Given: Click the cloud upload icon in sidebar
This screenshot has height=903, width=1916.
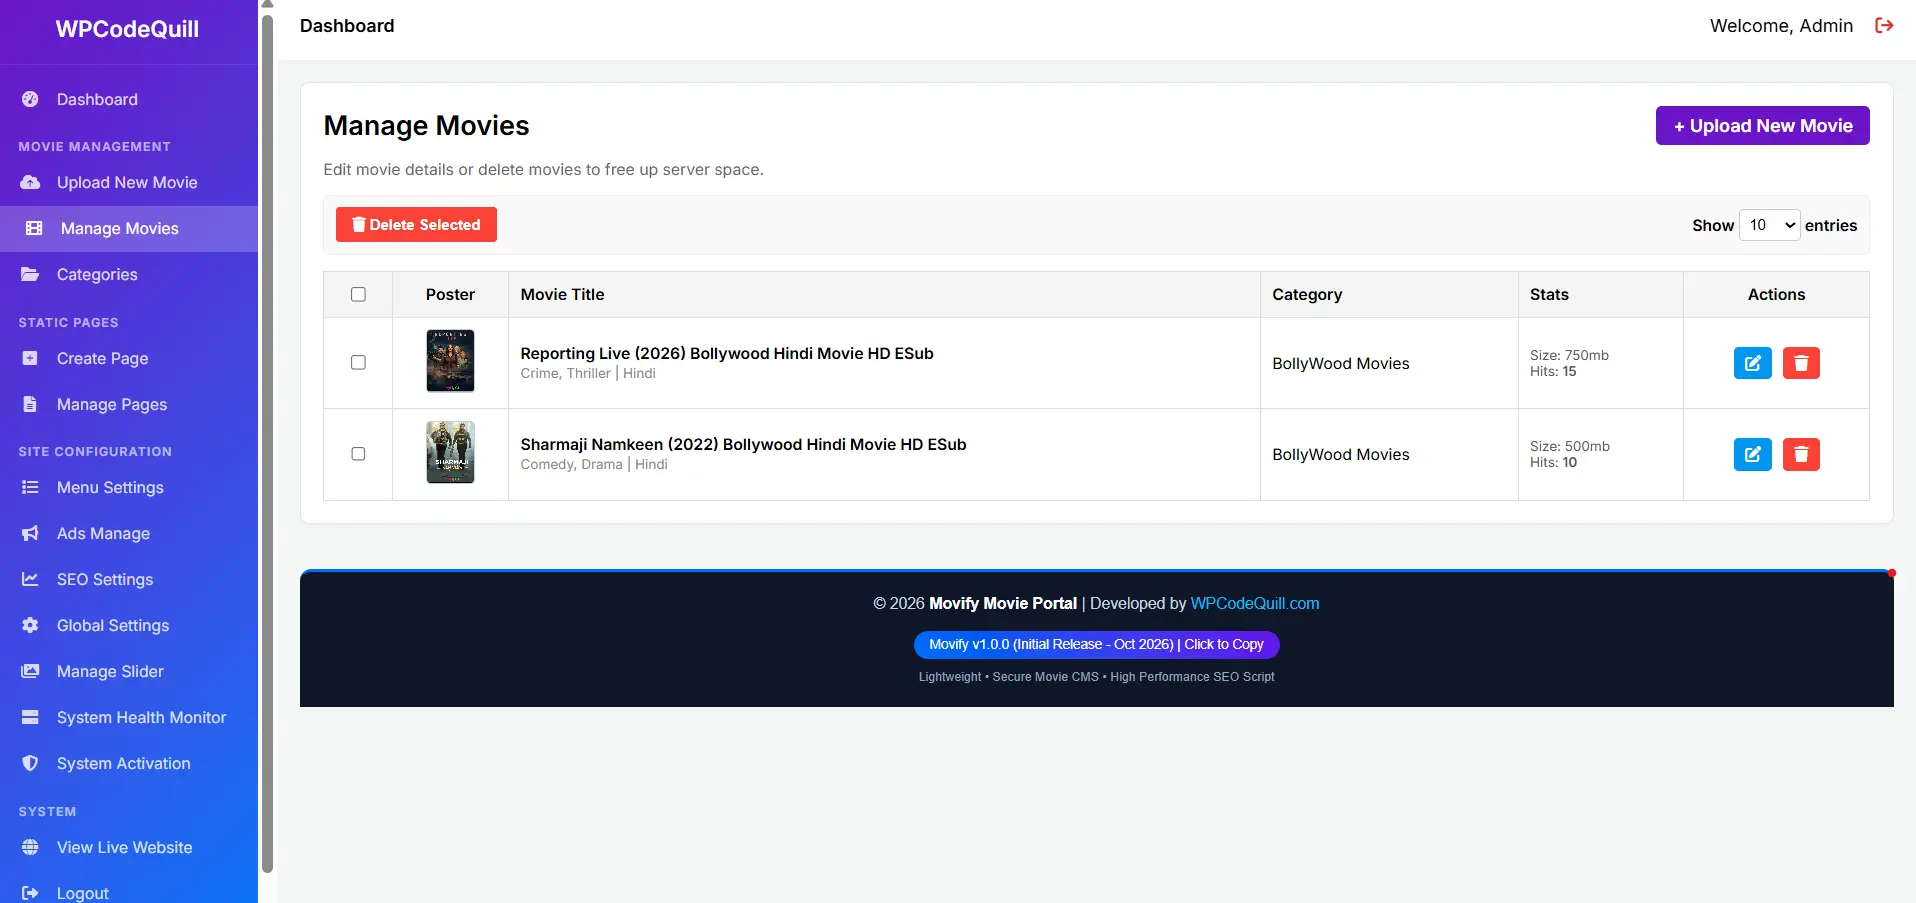Looking at the screenshot, I should (30, 182).
